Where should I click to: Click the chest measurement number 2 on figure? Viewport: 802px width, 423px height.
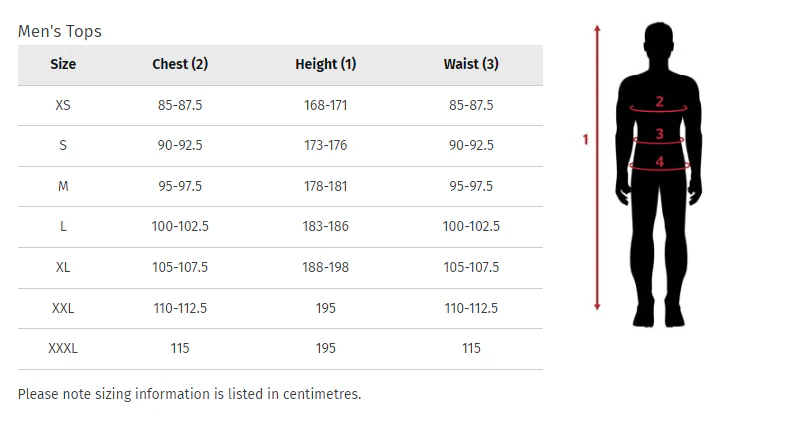659,101
